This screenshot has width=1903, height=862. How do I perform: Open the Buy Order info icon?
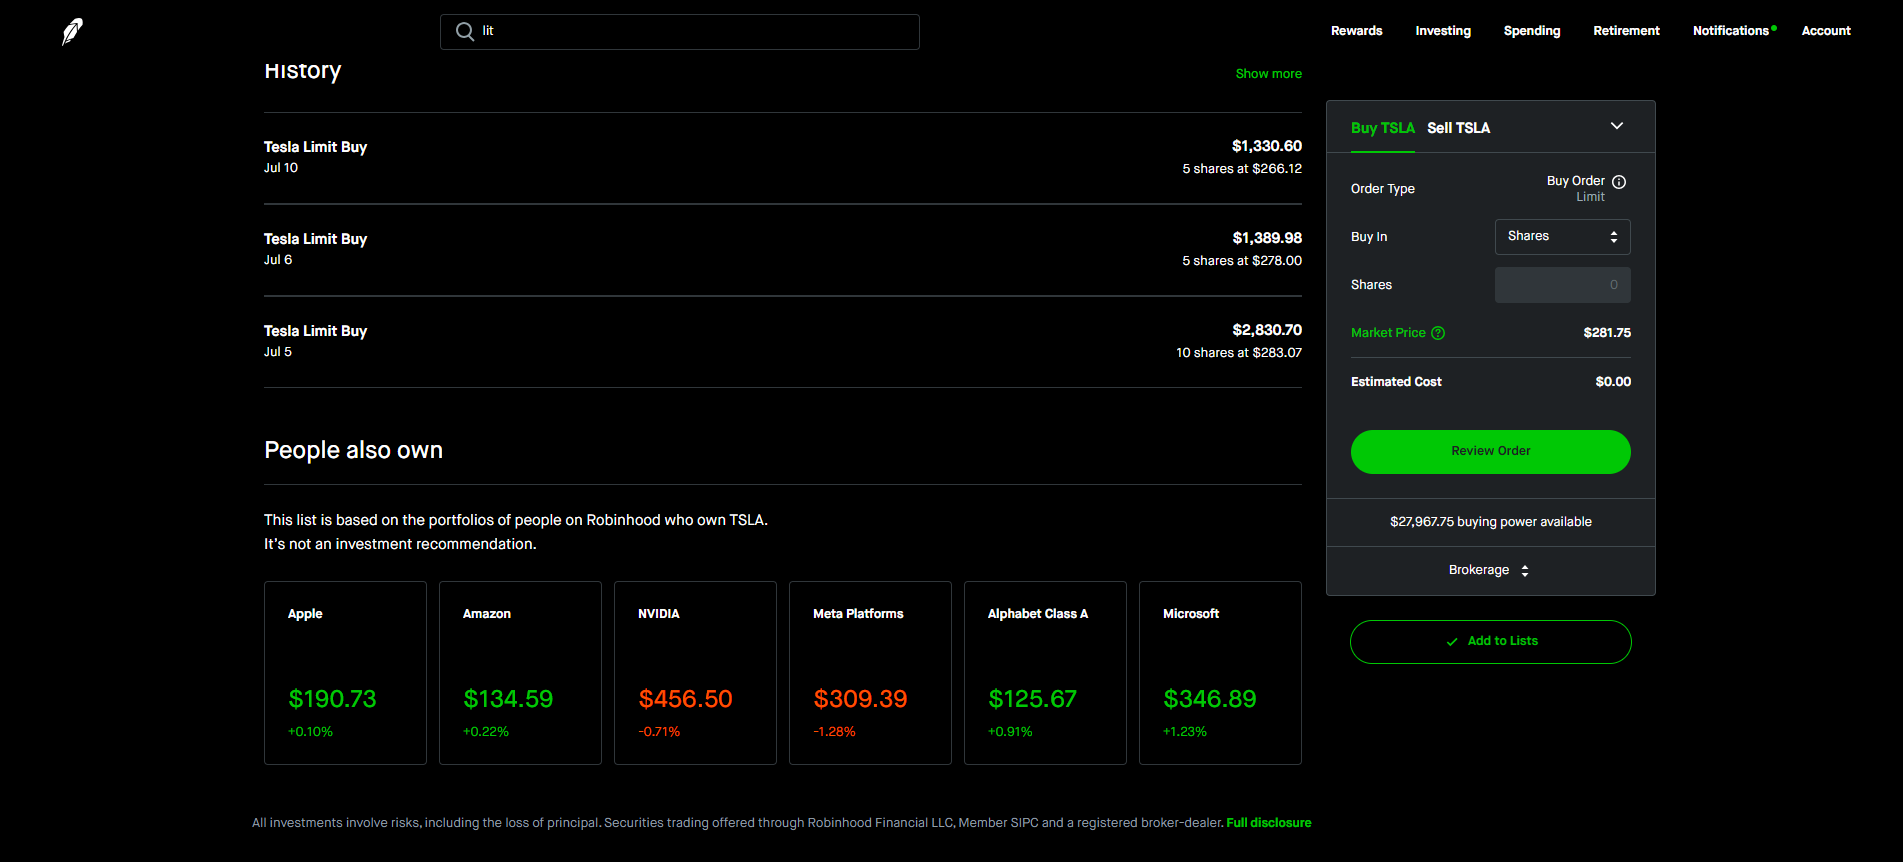[x=1619, y=182]
